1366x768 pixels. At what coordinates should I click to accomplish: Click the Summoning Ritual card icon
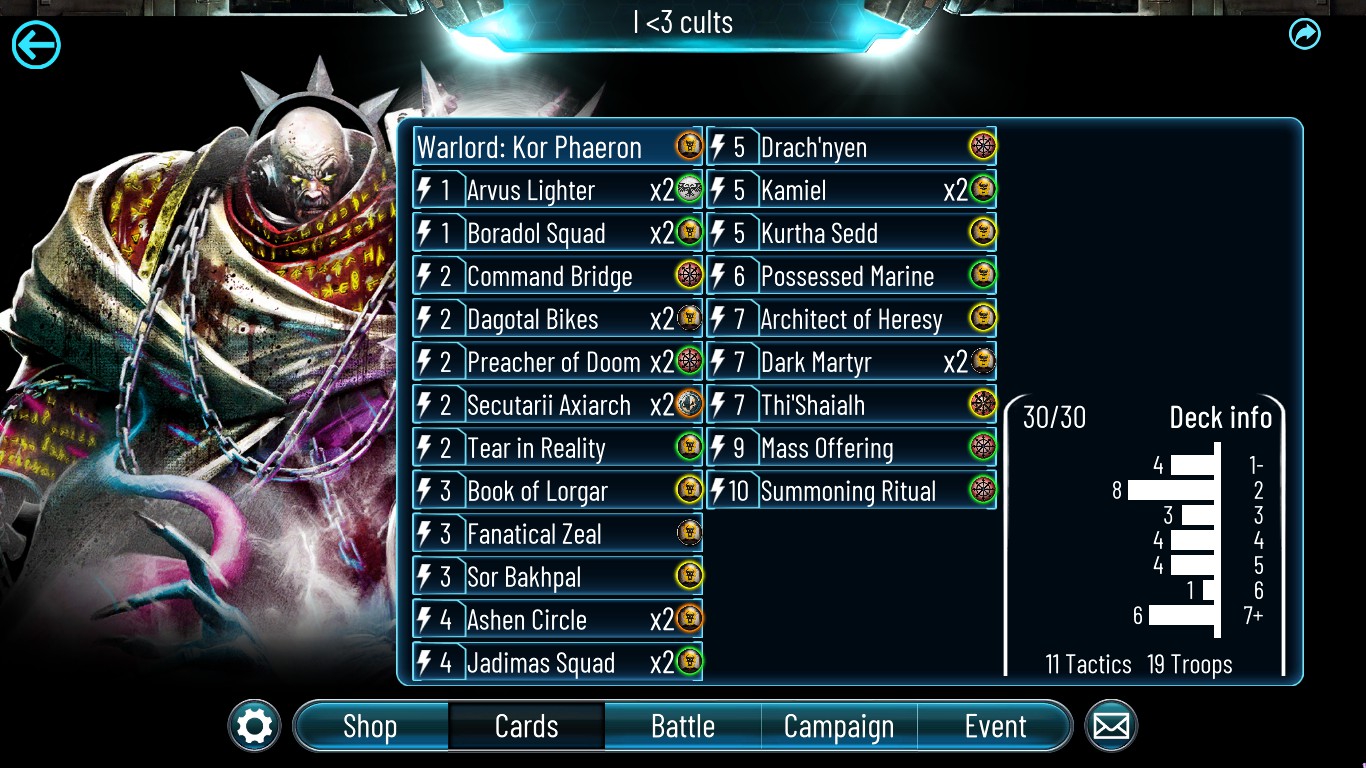[x=983, y=490]
